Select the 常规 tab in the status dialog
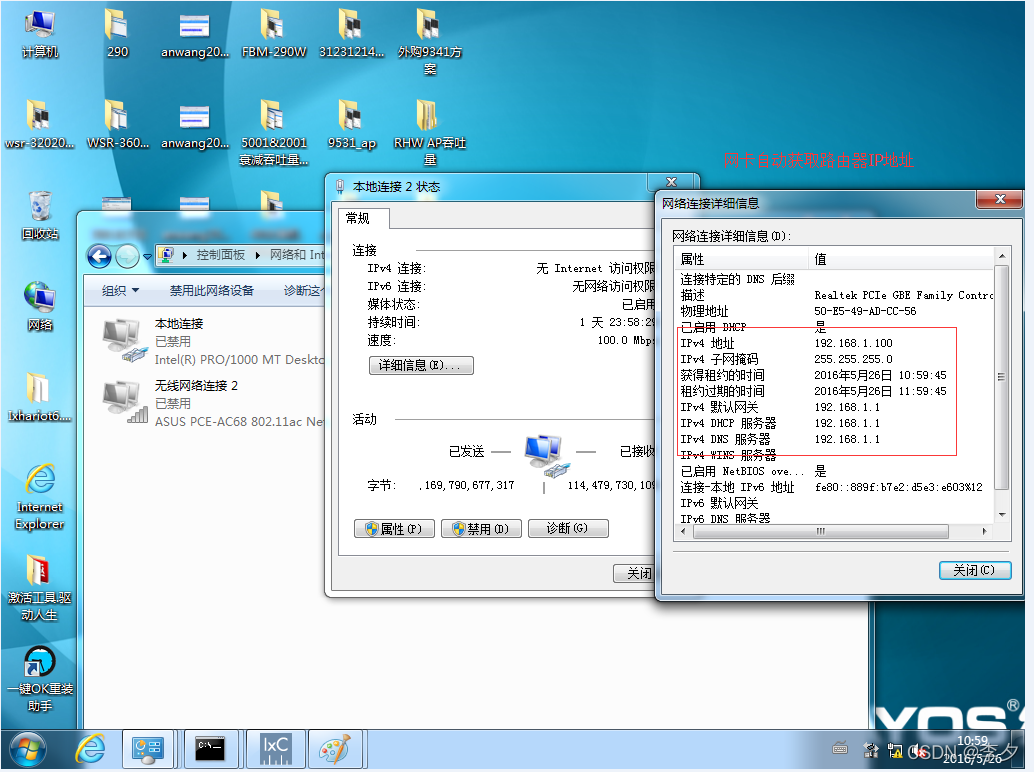1034x772 pixels. pos(358,218)
